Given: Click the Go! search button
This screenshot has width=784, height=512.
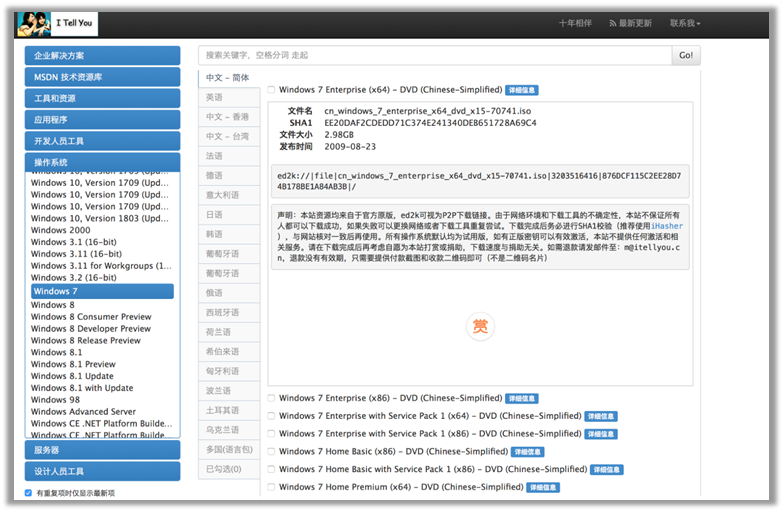Looking at the screenshot, I should pyautogui.click(x=686, y=56).
